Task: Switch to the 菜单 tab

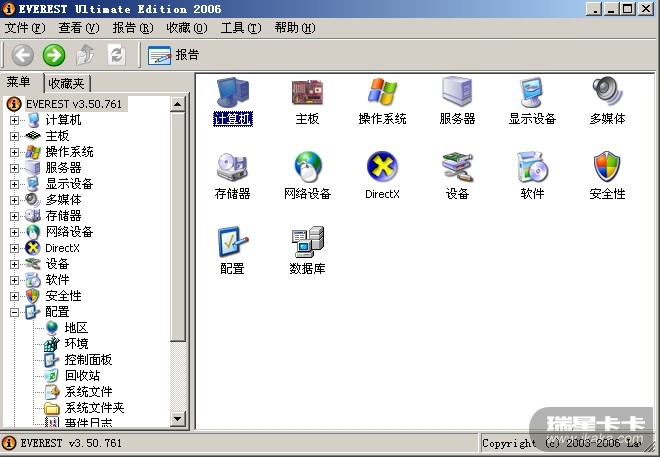Action: click(20, 82)
